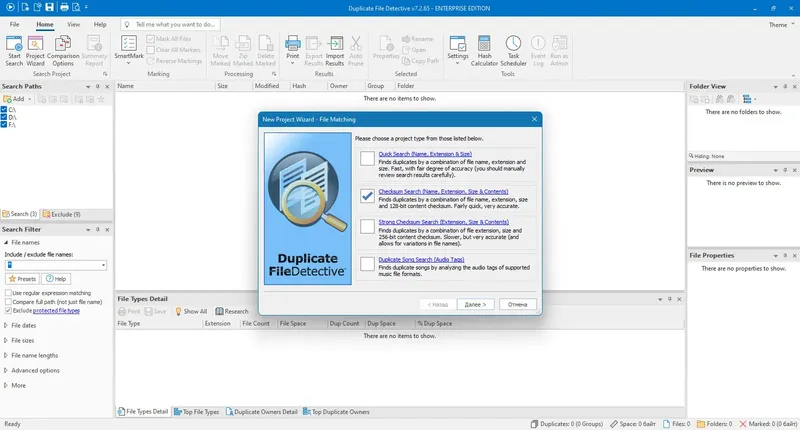
Task: Open the File menu
Action: 14,24
